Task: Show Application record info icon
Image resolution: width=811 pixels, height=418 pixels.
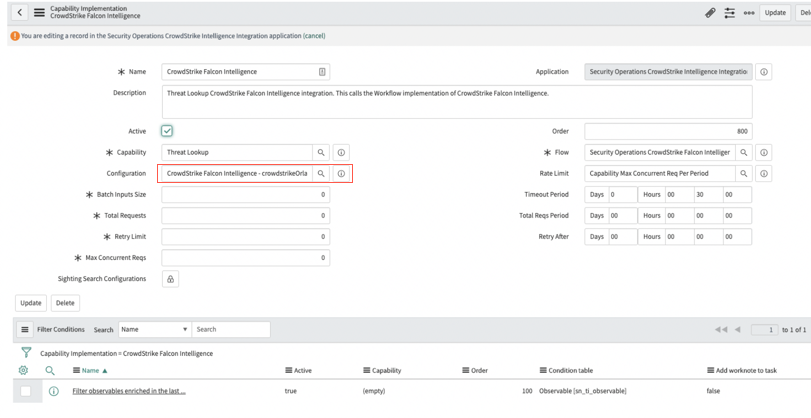Action: point(763,72)
